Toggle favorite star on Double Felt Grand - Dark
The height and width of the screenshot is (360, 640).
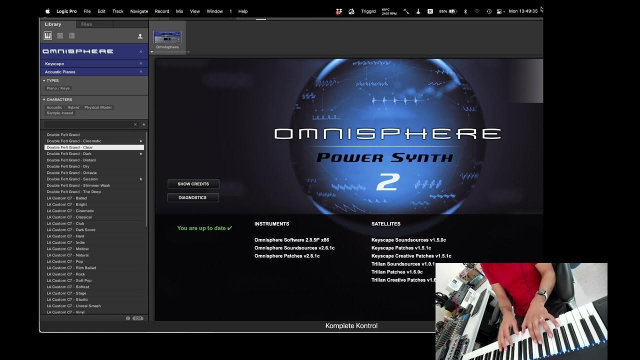141,154
